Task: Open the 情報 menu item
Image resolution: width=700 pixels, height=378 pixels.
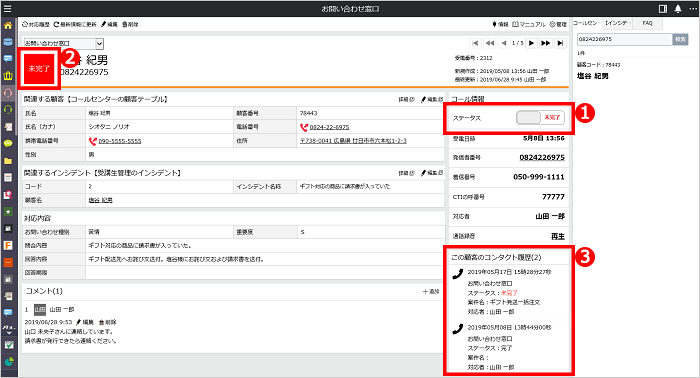Action: (x=500, y=25)
